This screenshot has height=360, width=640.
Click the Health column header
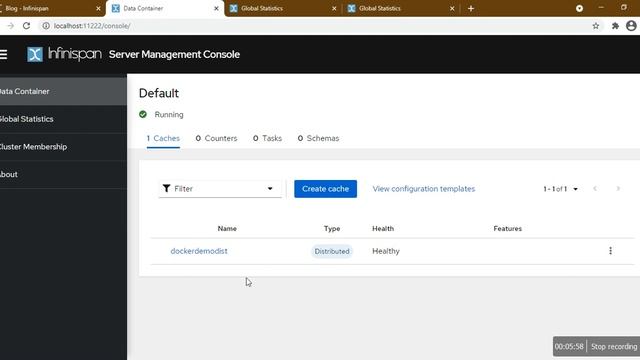coord(383,229)
